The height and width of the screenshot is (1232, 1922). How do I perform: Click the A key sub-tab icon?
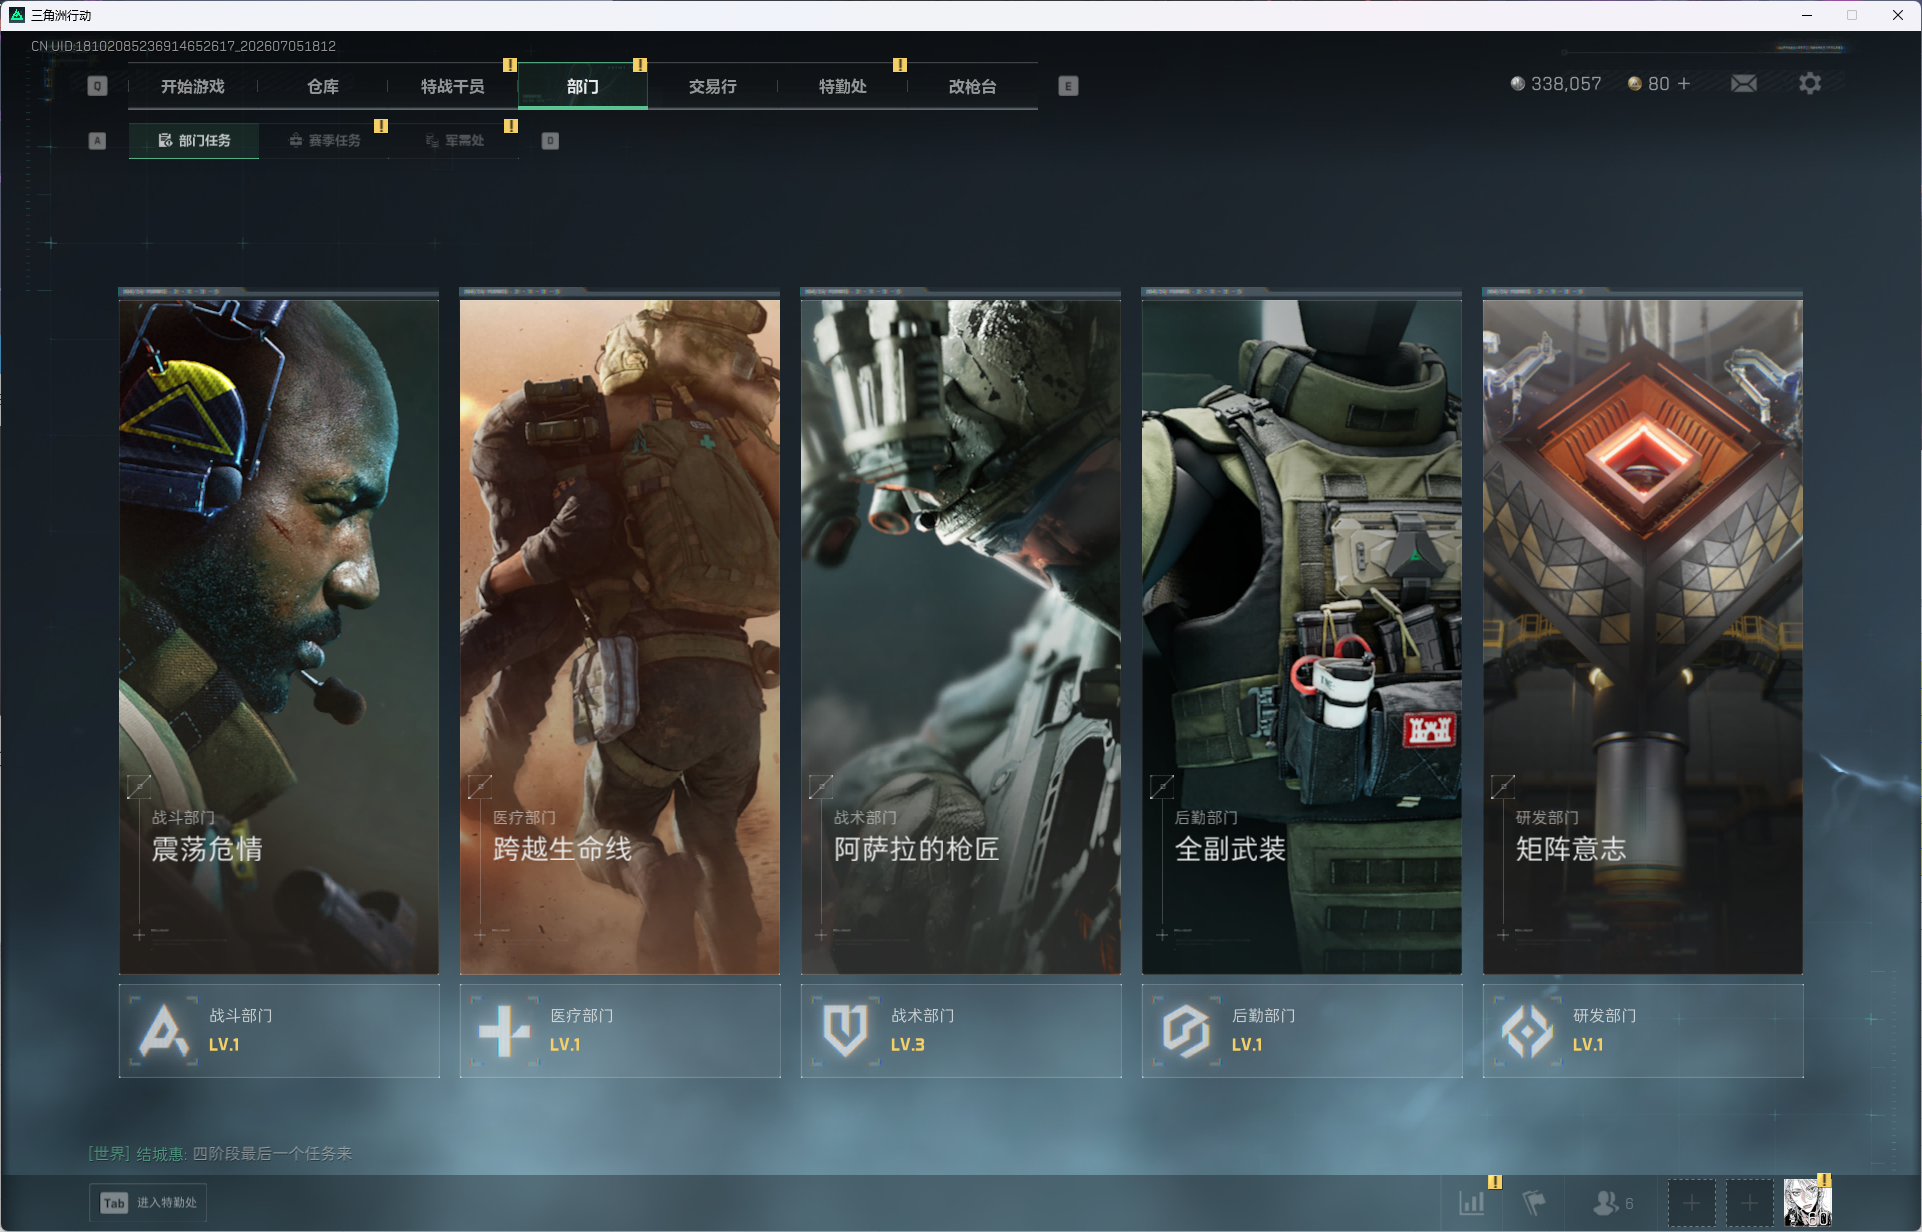(97, 141)
